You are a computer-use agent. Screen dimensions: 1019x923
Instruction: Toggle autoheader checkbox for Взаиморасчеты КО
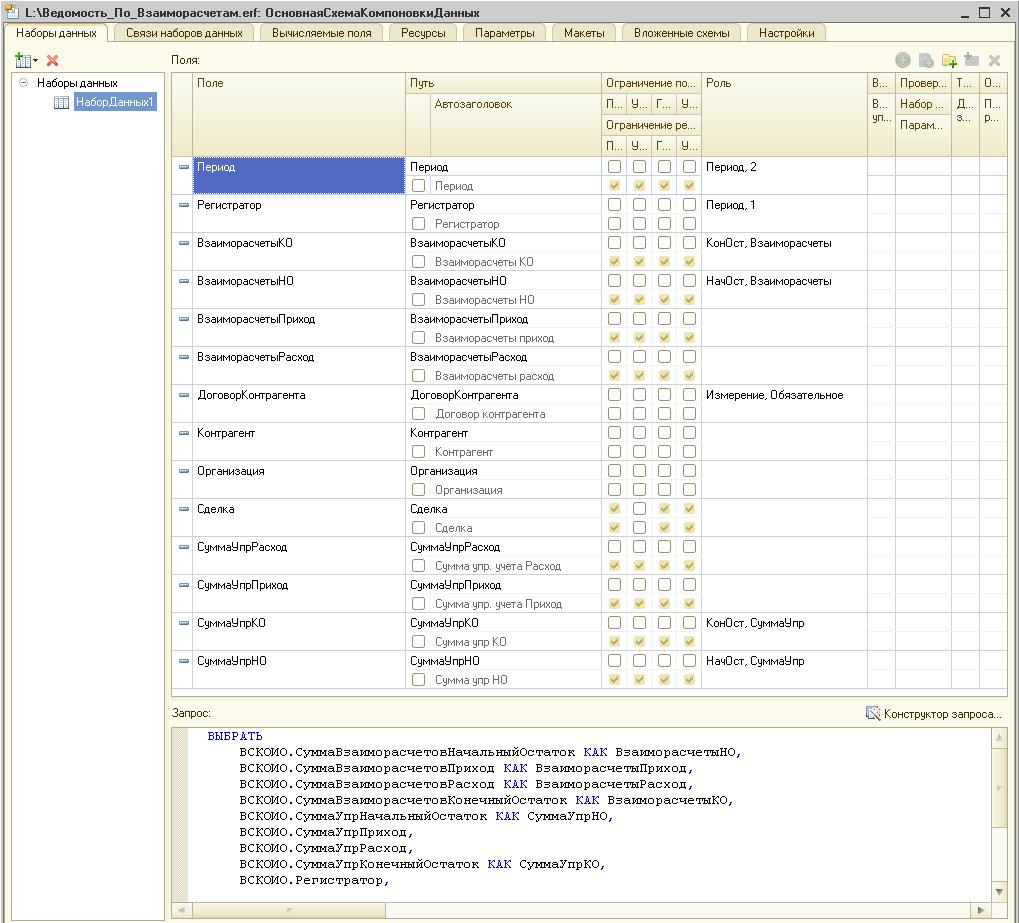pyautogui.click(x=419, y=262)
